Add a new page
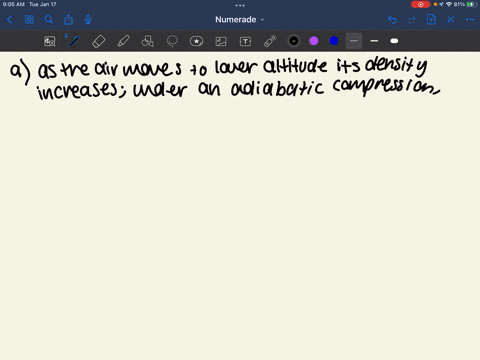Screen dimensions: 480x360 pyautogui.click(x=431, y=20)
